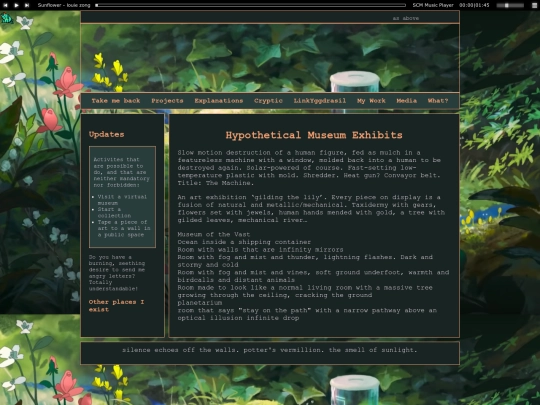This screenshot has width=540, height=405.
Task: Play the Sunflower track
Action: [16, 5]
